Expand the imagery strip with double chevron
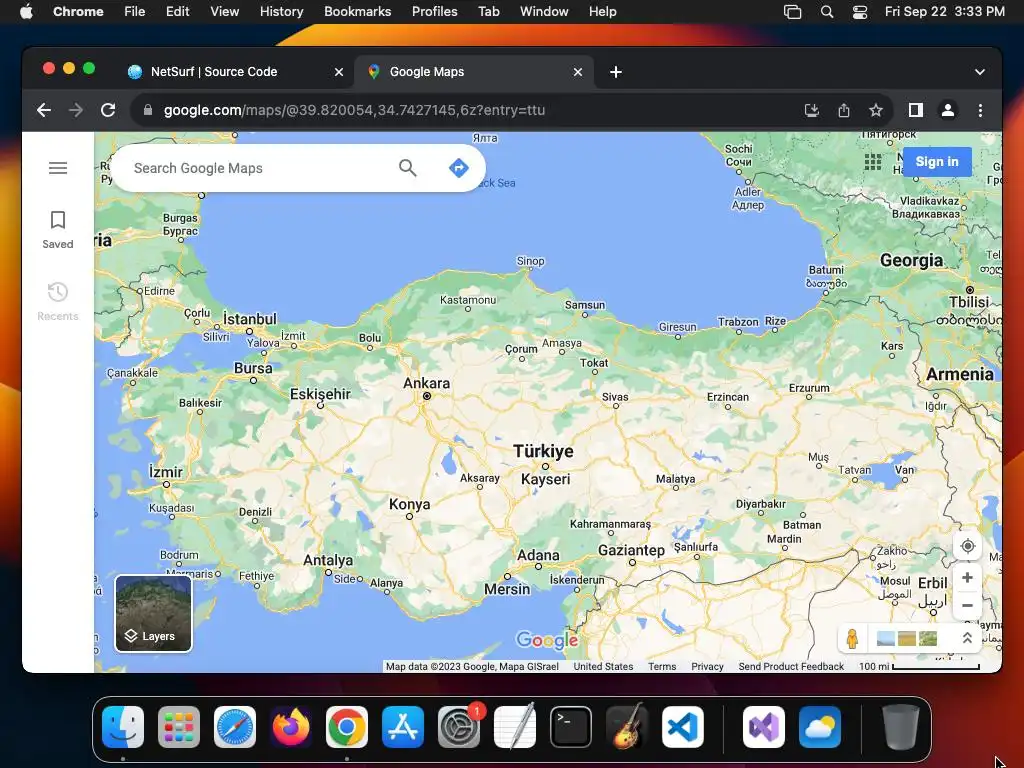The image size is (1024, 768). pyautogui.click(x=967, y=638)
